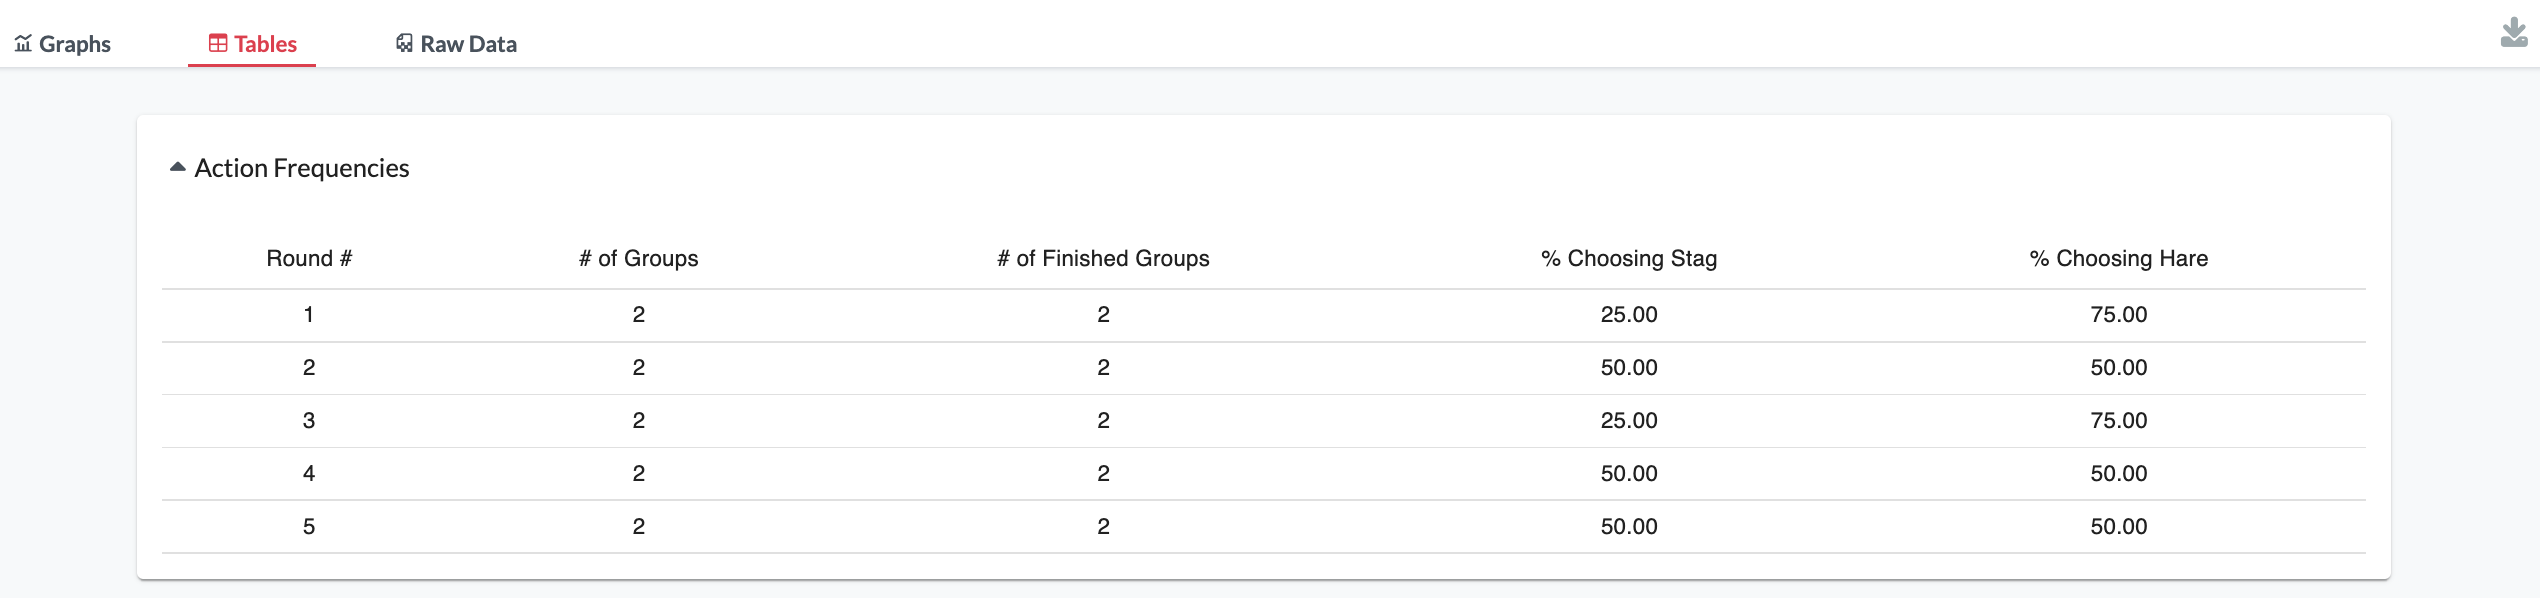Click round number 4 cell

pyautogui.click(x=309, y=473)
